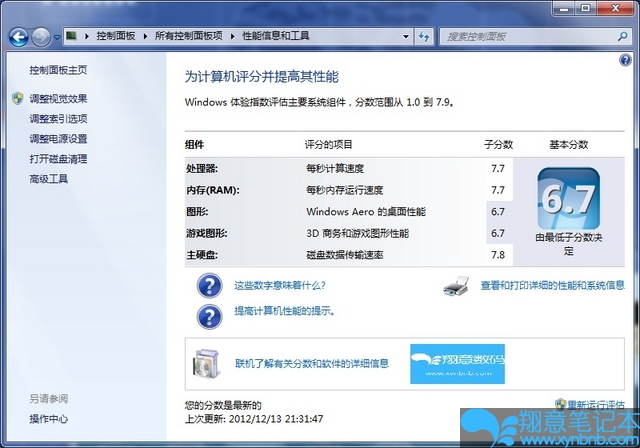Click the printer icon
This screenshot has width=640, height=448.
456,286
